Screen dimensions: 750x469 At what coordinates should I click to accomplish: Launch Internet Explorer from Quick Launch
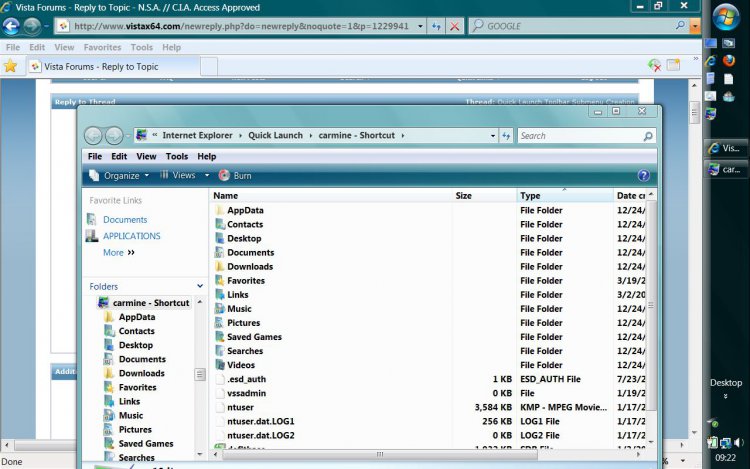tap(711, 61)
